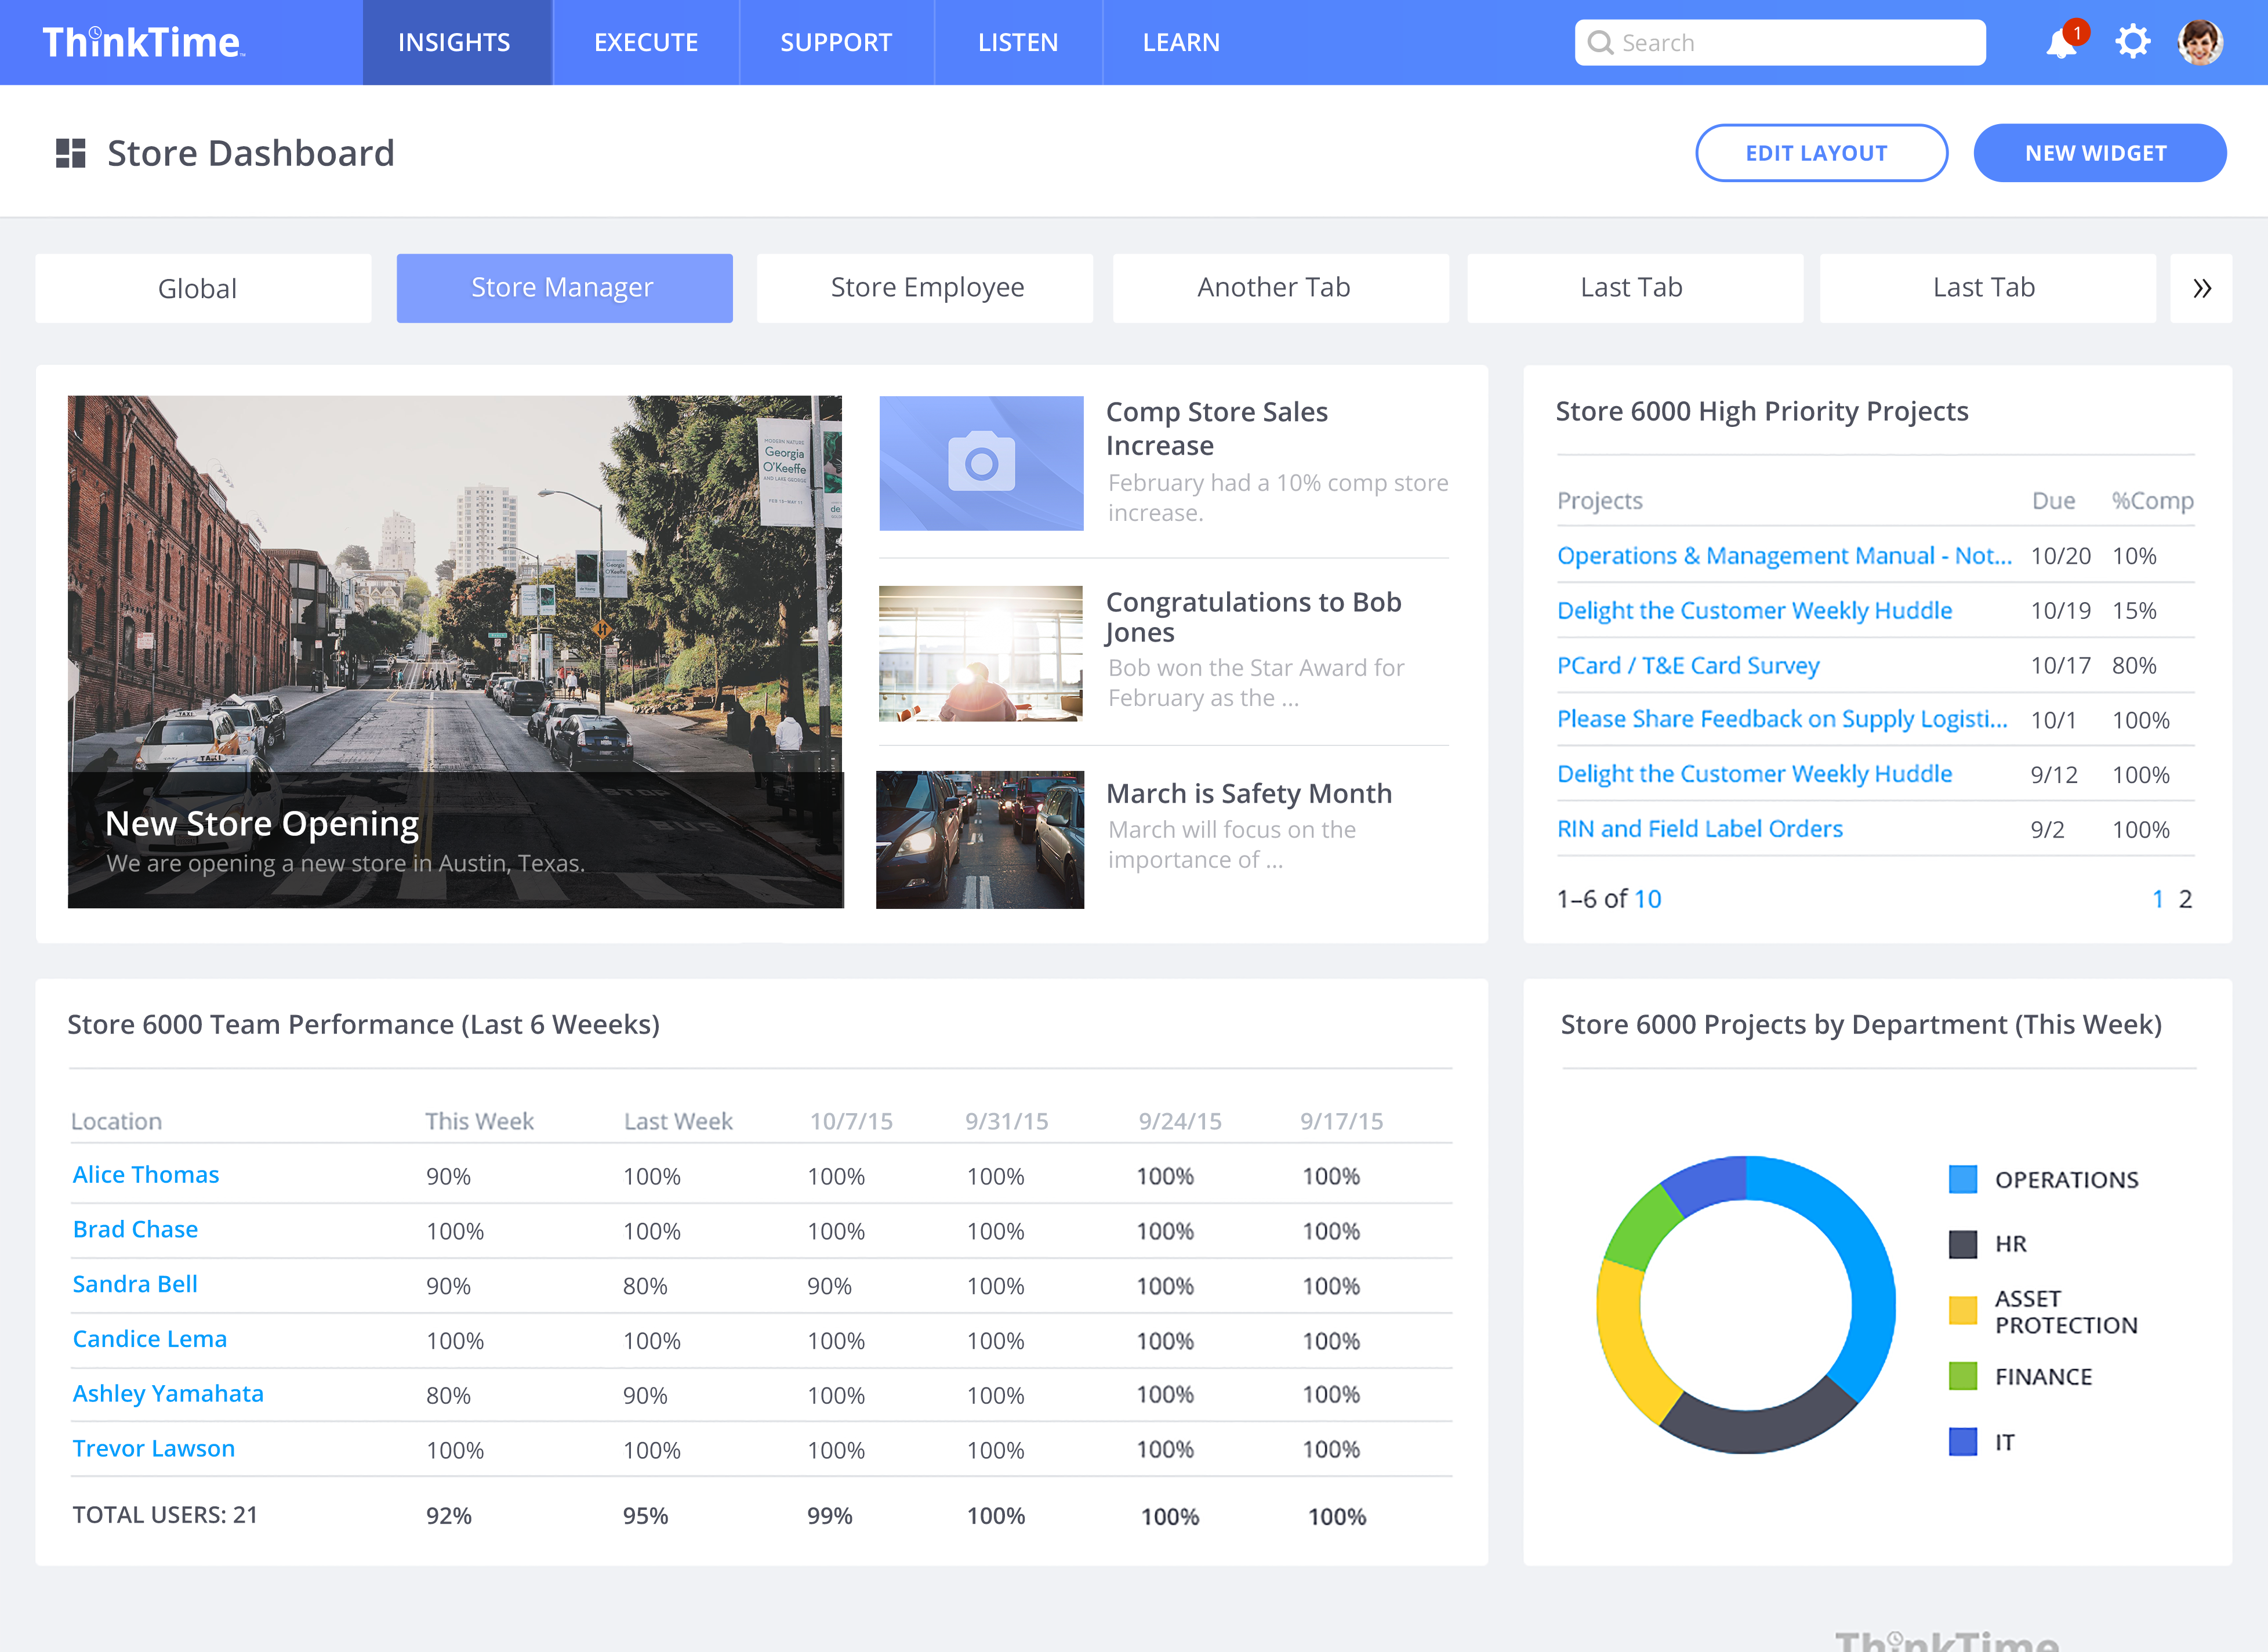Open Alice Thomas performance link
This screenshot has height=1652, width=2268.
pyautogui.click(x=146, y=1175)
